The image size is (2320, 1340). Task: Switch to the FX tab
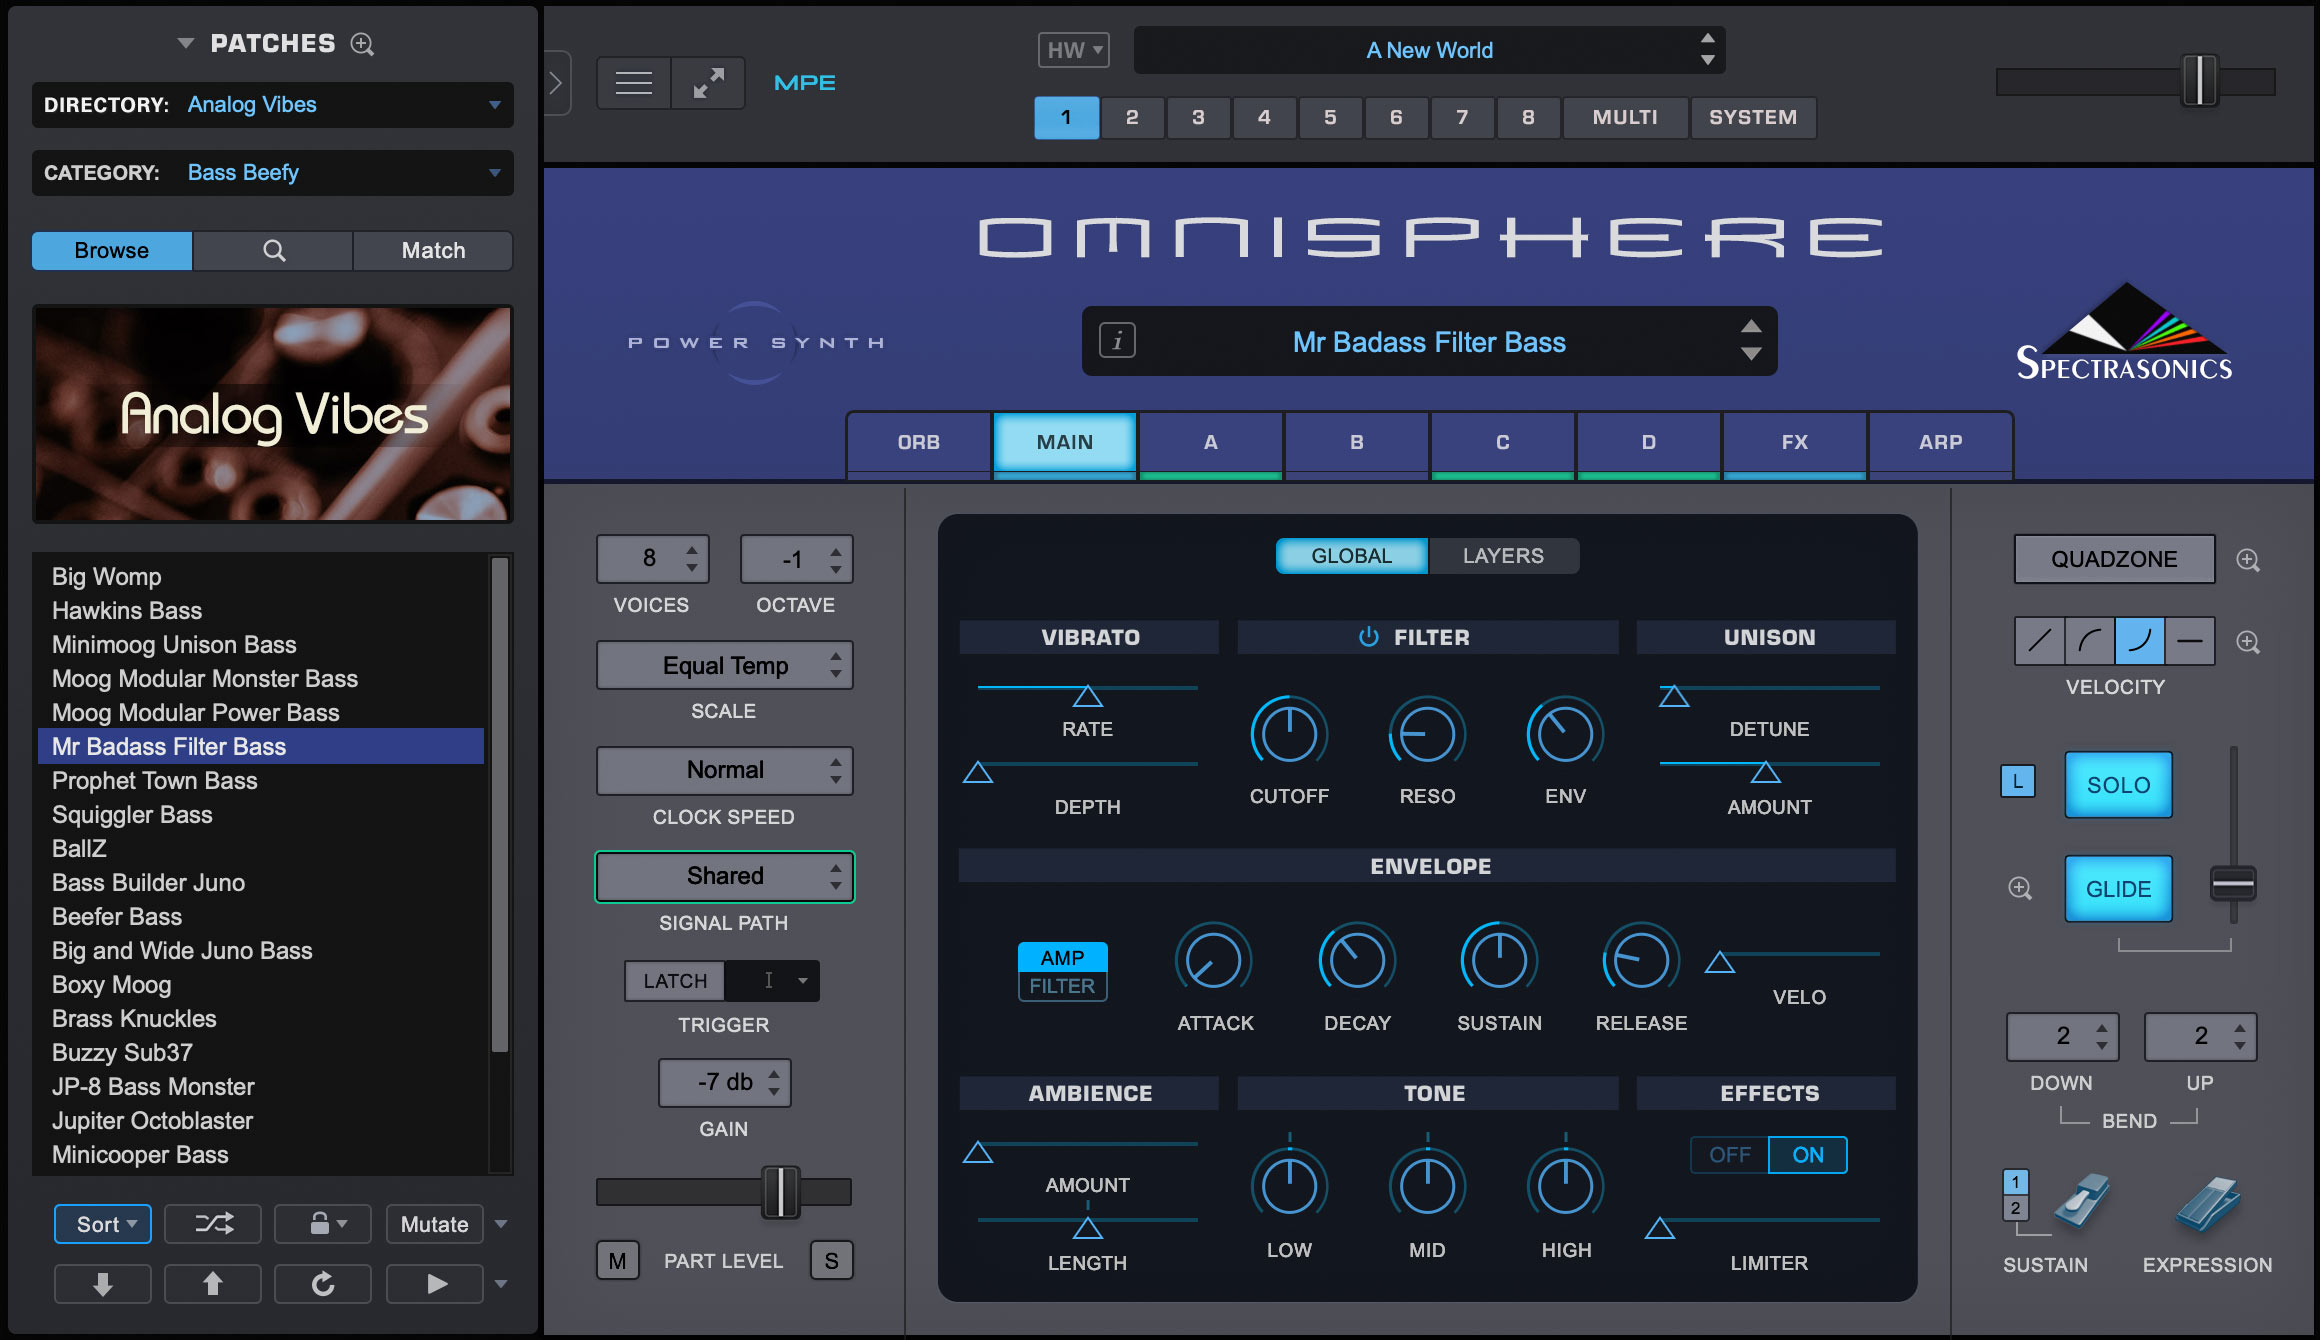(1793, 442)
